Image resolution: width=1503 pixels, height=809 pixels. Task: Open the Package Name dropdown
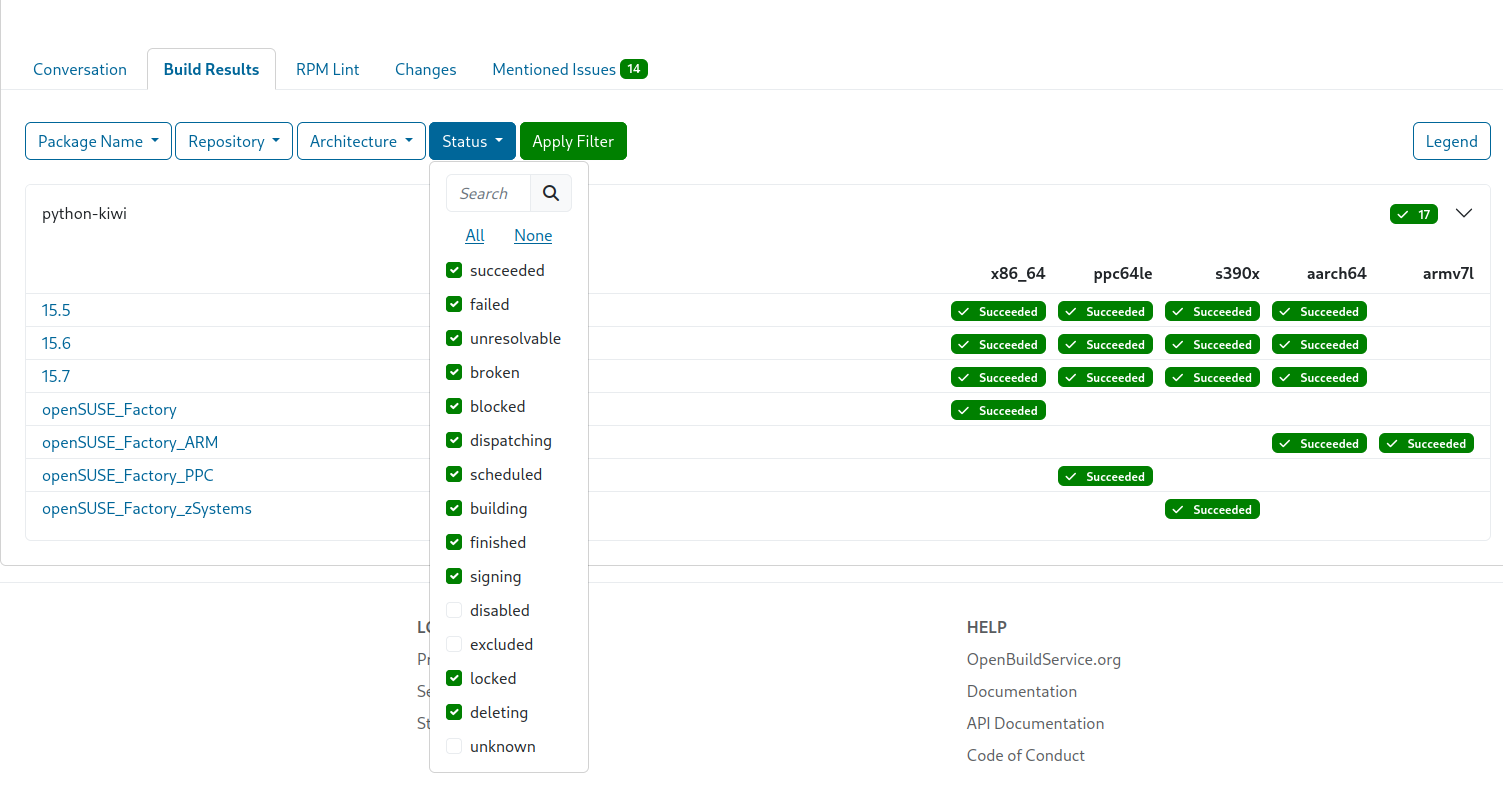pyautogui.click(x=98, y=141)
